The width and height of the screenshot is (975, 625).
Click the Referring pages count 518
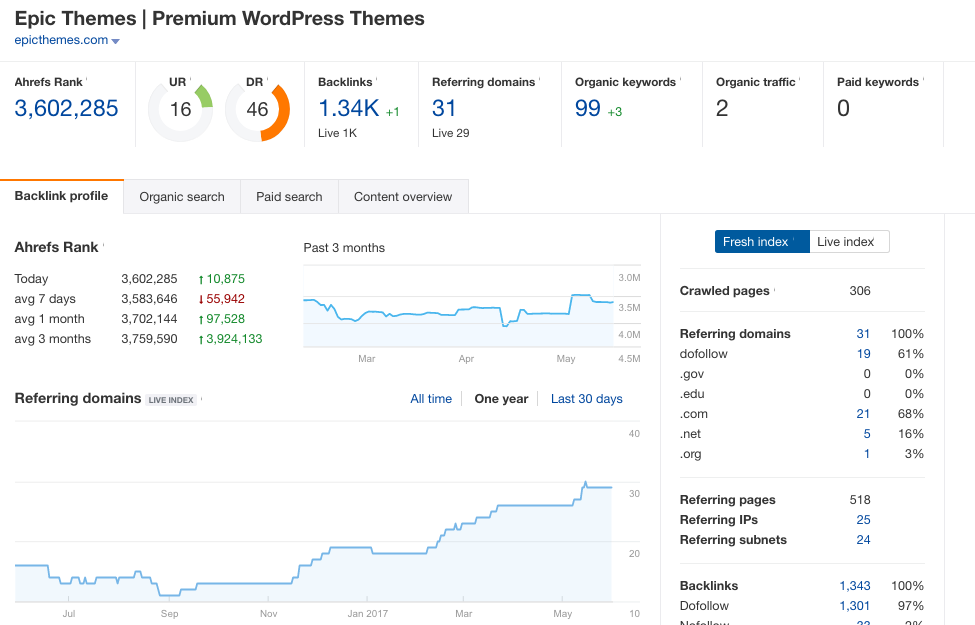pyautogui.click(x=860, y=499)
